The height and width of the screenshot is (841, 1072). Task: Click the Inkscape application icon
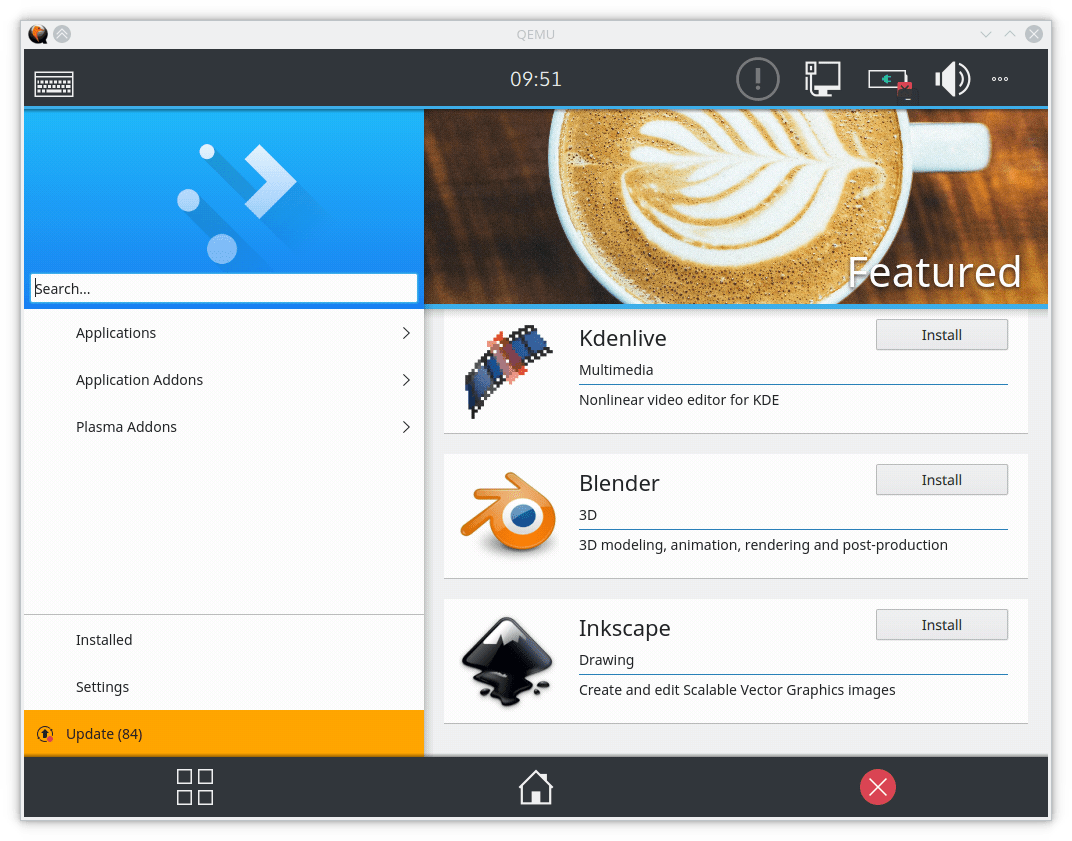507,660
